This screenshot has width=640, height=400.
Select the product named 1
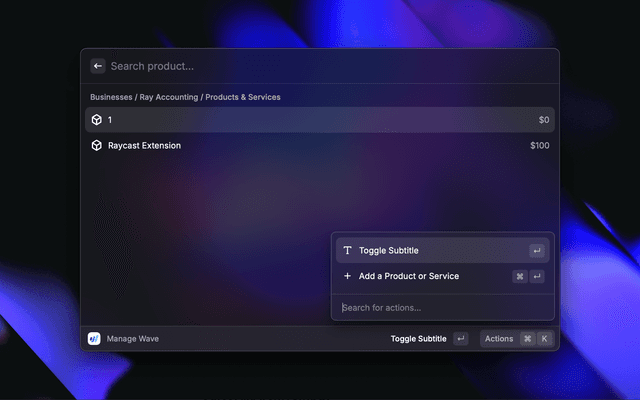(x=300, y=120)
